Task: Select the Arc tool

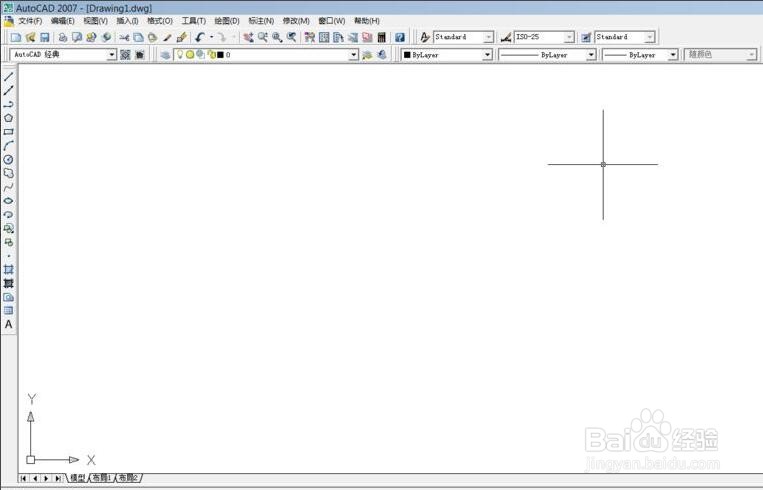Action: [8, 145]
